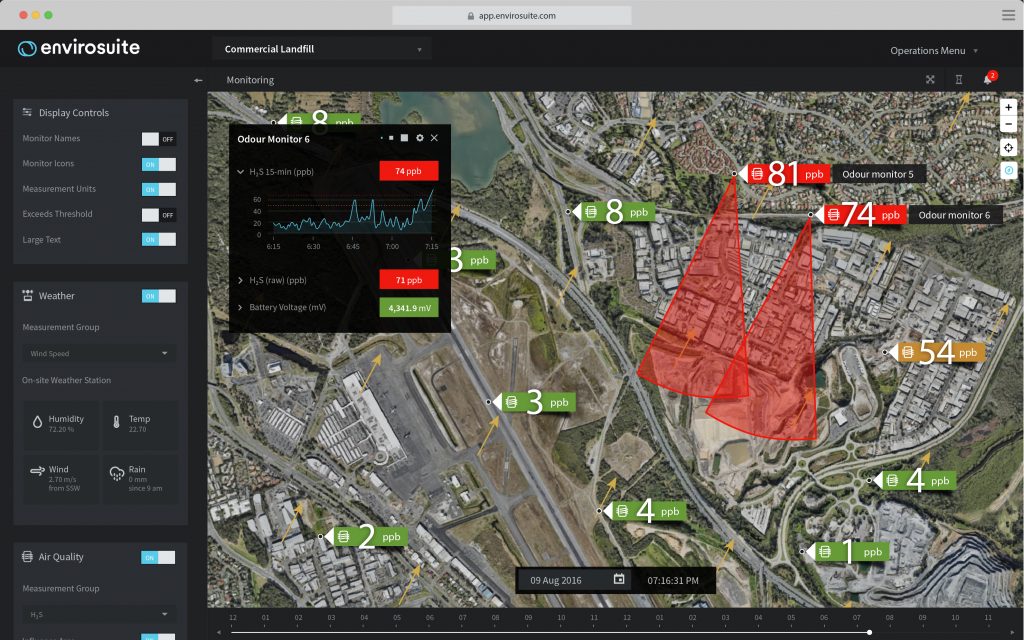Collapse sidebar with the left arrow icon

tap(198, 80)
